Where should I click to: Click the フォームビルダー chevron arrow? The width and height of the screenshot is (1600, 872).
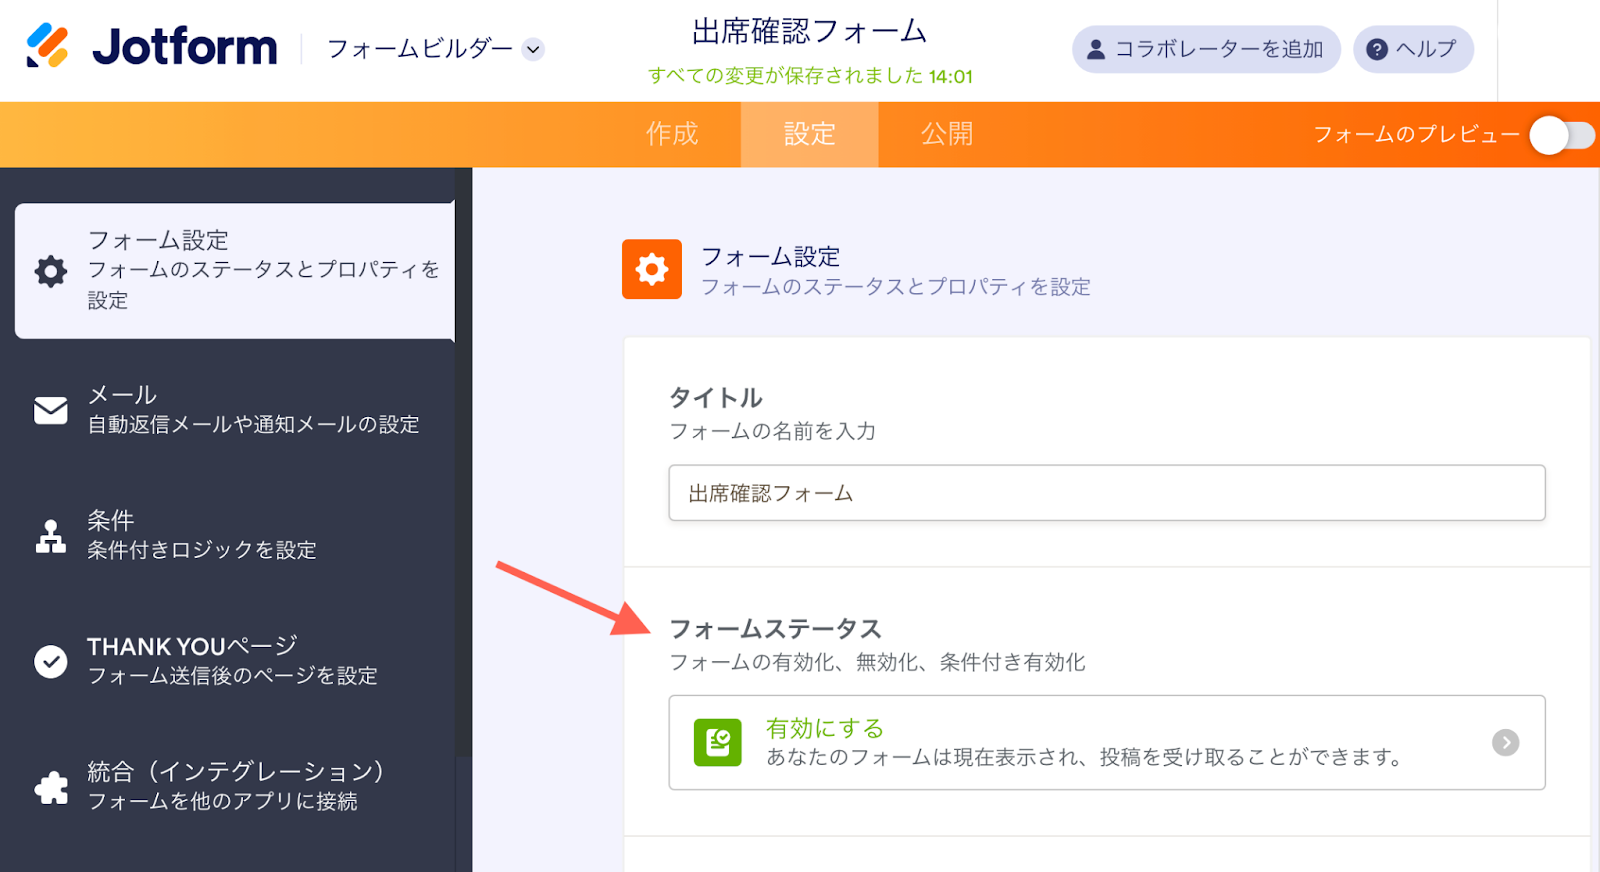(x=533, y=49)
